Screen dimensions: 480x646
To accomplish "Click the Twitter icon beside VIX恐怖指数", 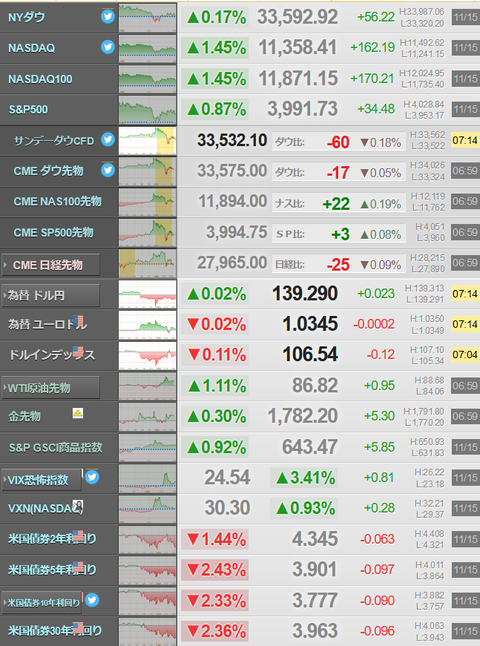I will tap(92, 477).
